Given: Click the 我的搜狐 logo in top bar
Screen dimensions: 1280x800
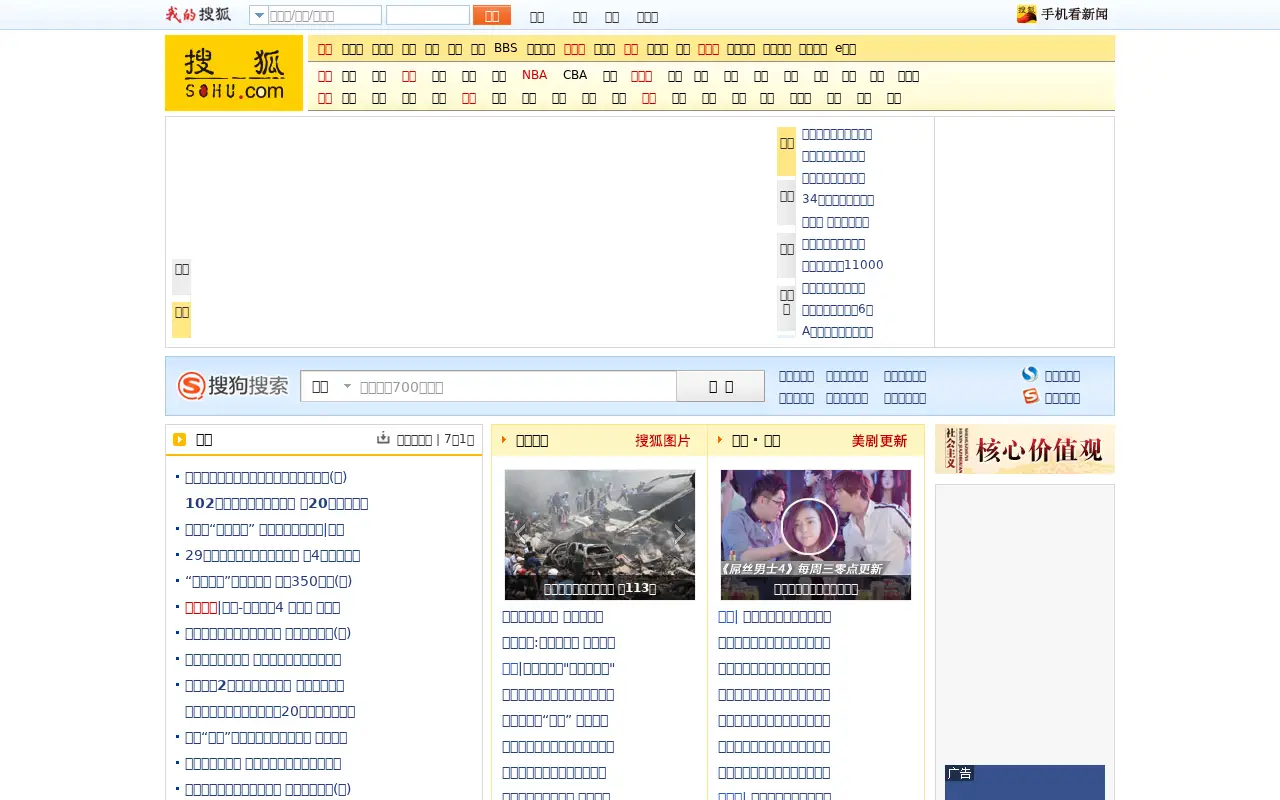Looking at the screenshot, I should click(x=198, y=14).
